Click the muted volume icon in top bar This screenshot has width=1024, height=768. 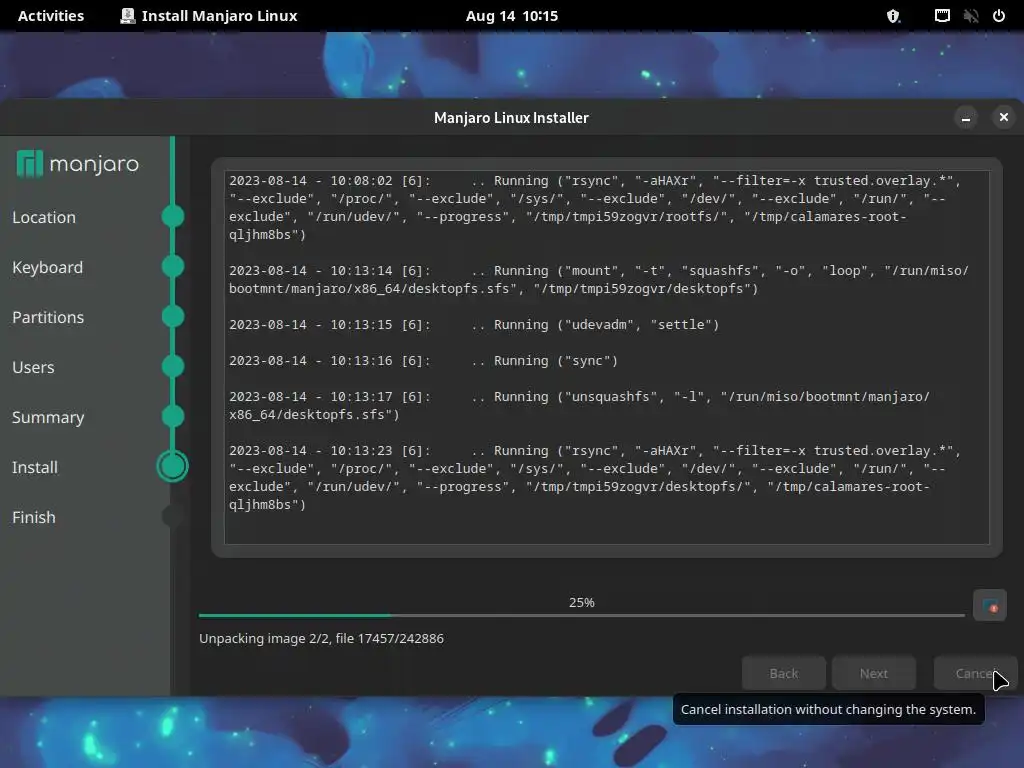click(970, 16)
